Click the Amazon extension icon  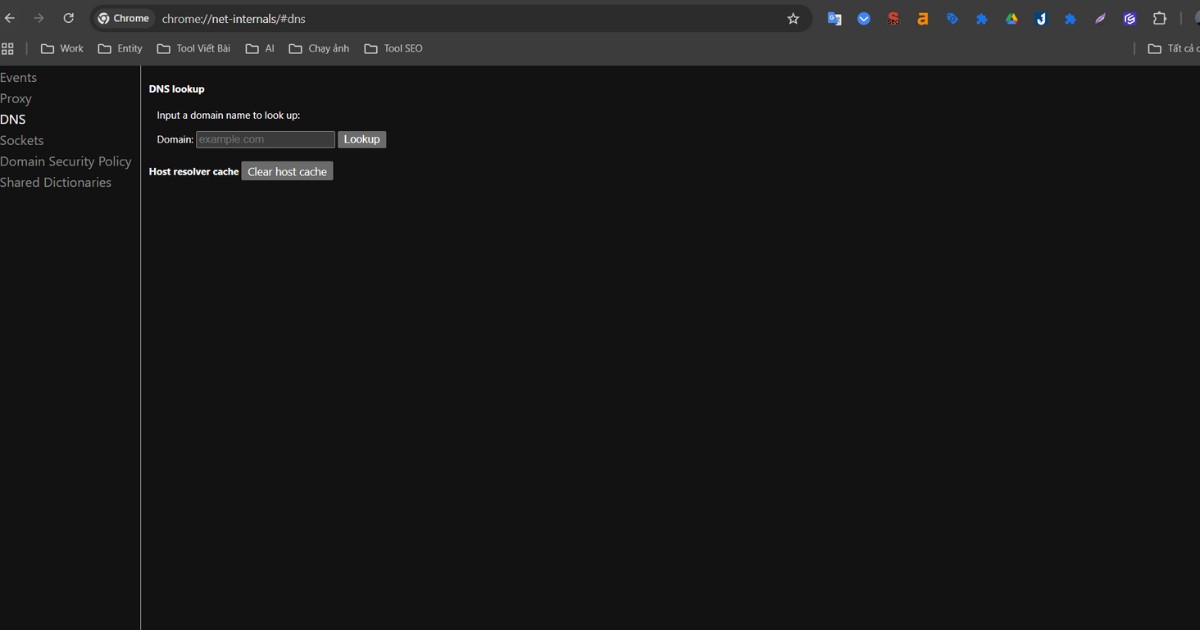pyautogui.click(x=922, y=18)
